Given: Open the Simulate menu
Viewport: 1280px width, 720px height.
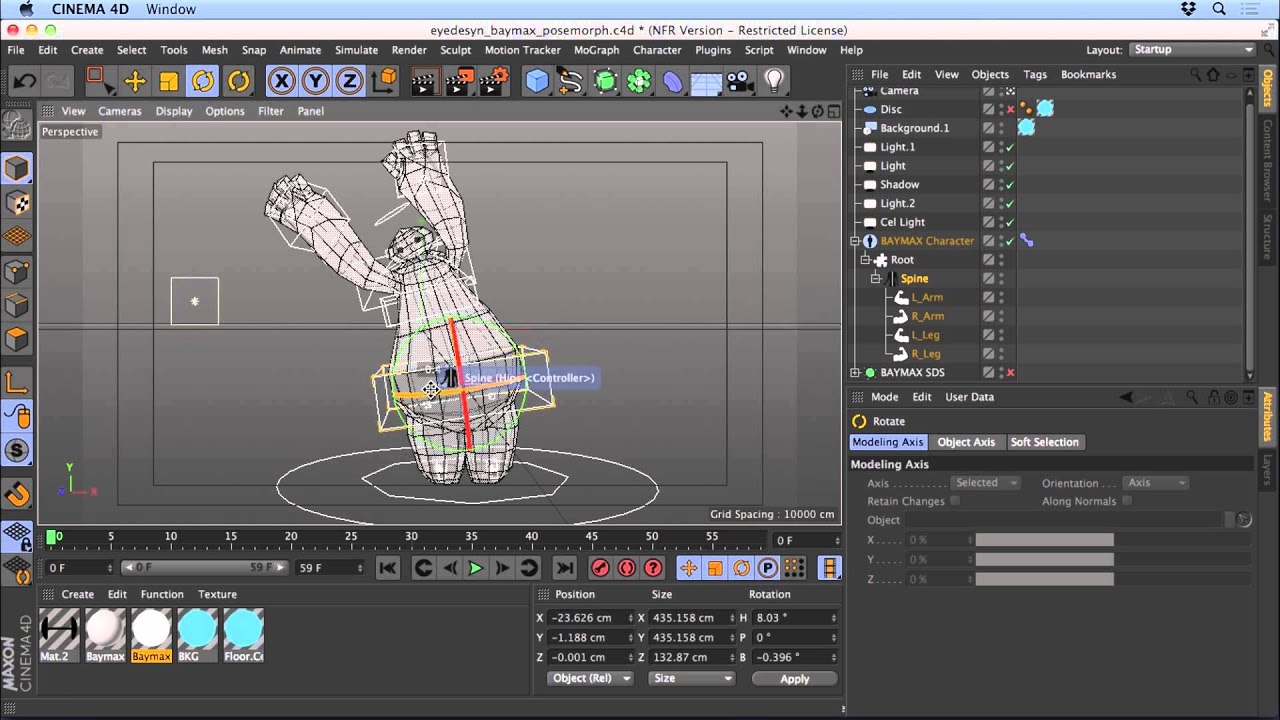Looking at the screenshot, I should pos(356,50).
